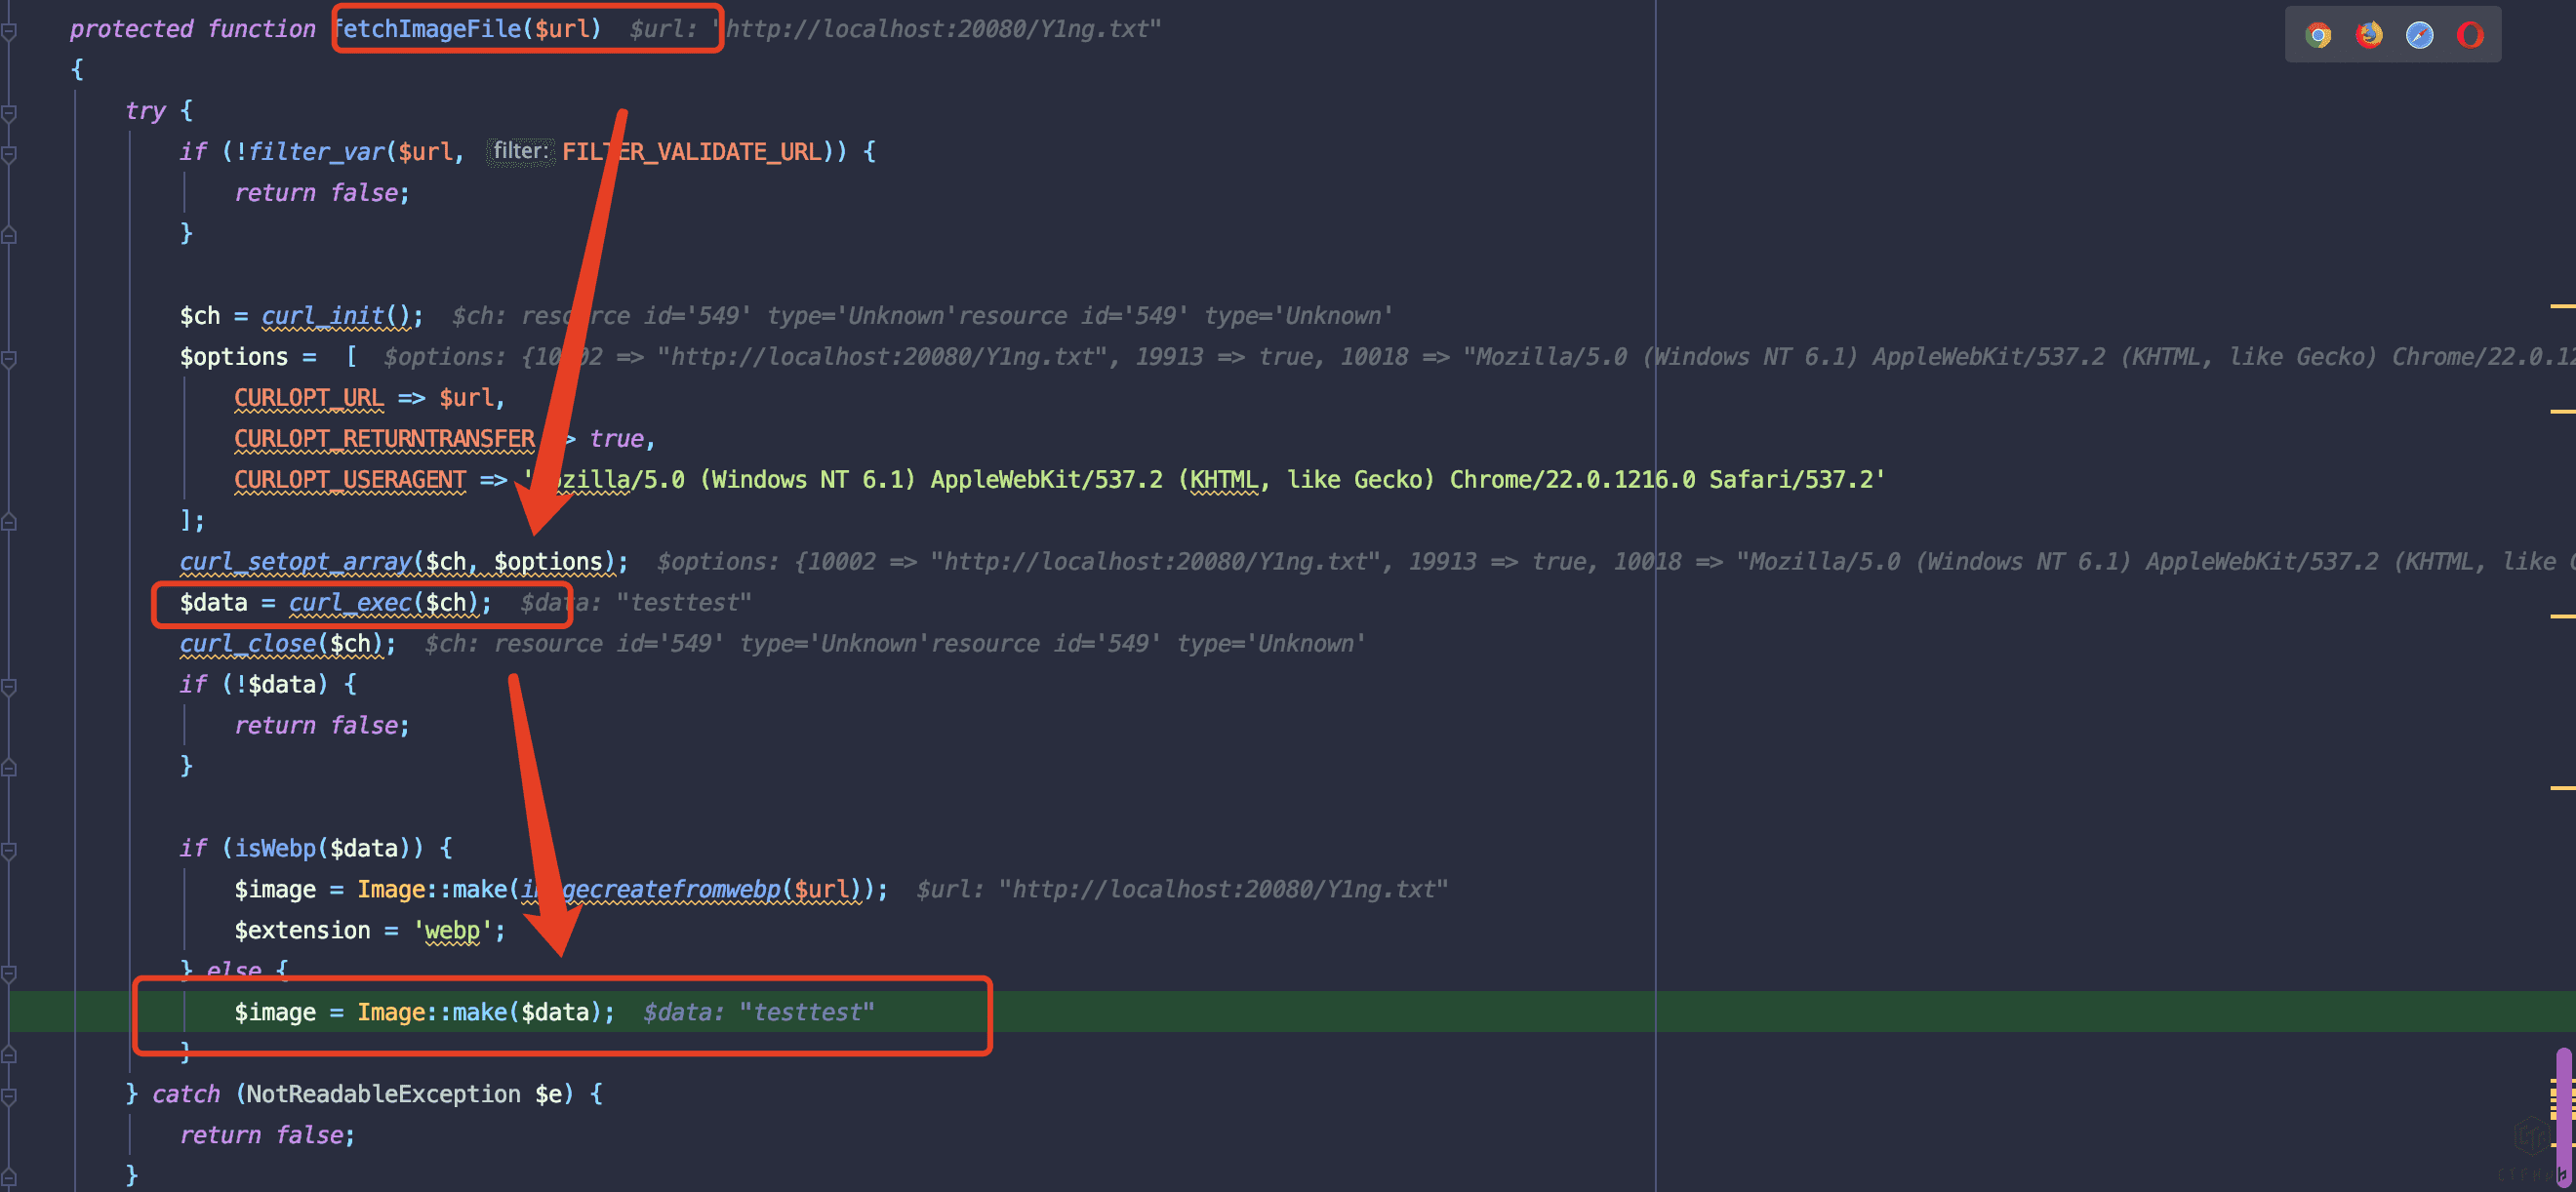Collapse the try block fold marker
2576x1192 pixels.
pos(9,113)
